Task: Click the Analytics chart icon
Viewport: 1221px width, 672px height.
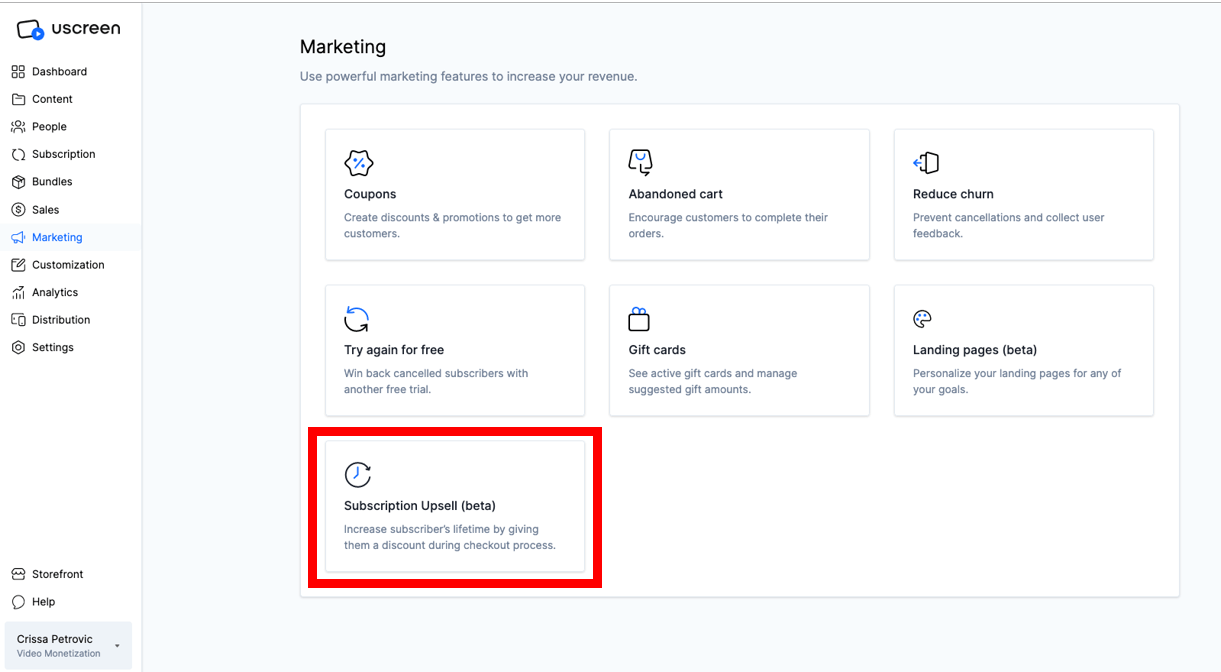Action: click(x=18, y=292)
